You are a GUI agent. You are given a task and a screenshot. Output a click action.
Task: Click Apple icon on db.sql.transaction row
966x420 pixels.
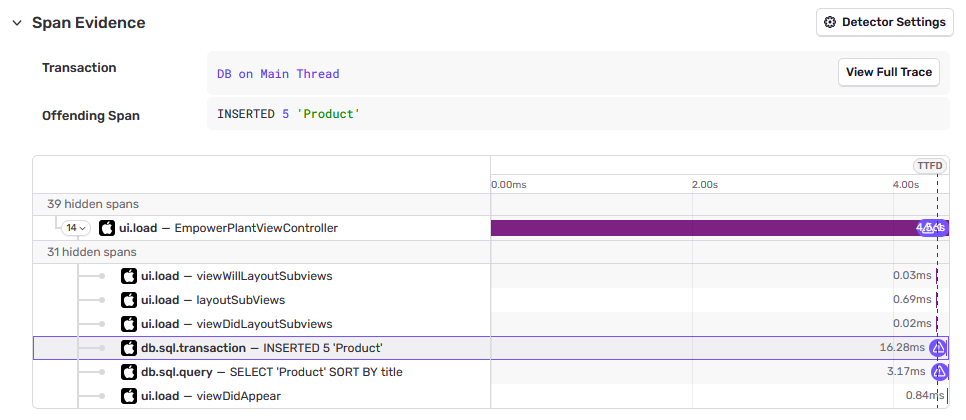129,348
